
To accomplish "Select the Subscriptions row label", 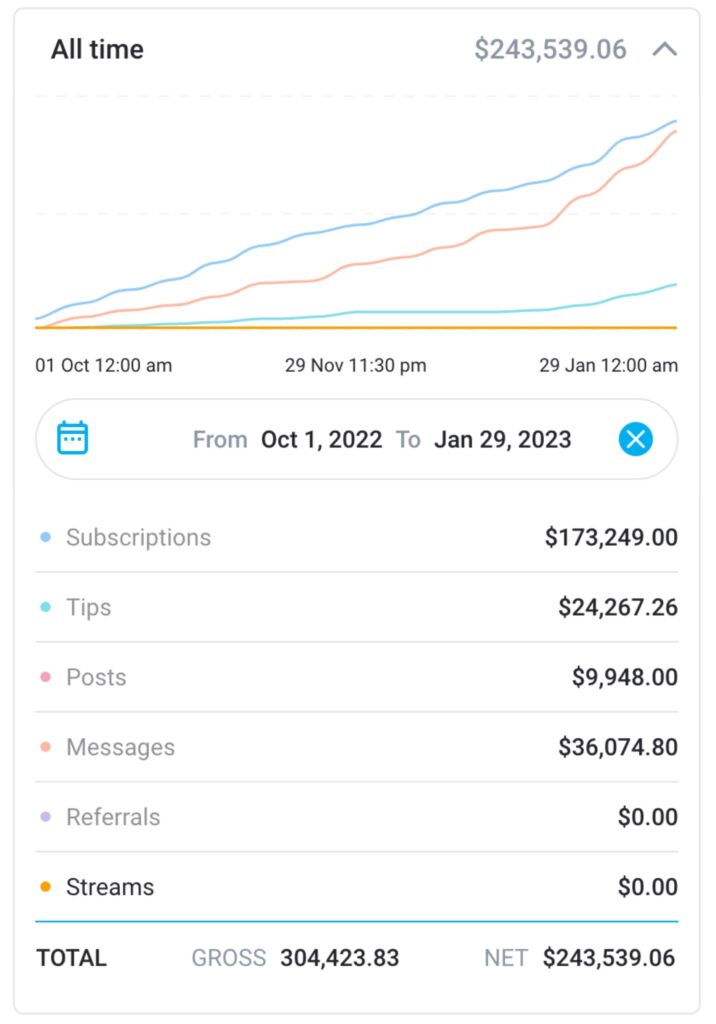I will 138,537.
